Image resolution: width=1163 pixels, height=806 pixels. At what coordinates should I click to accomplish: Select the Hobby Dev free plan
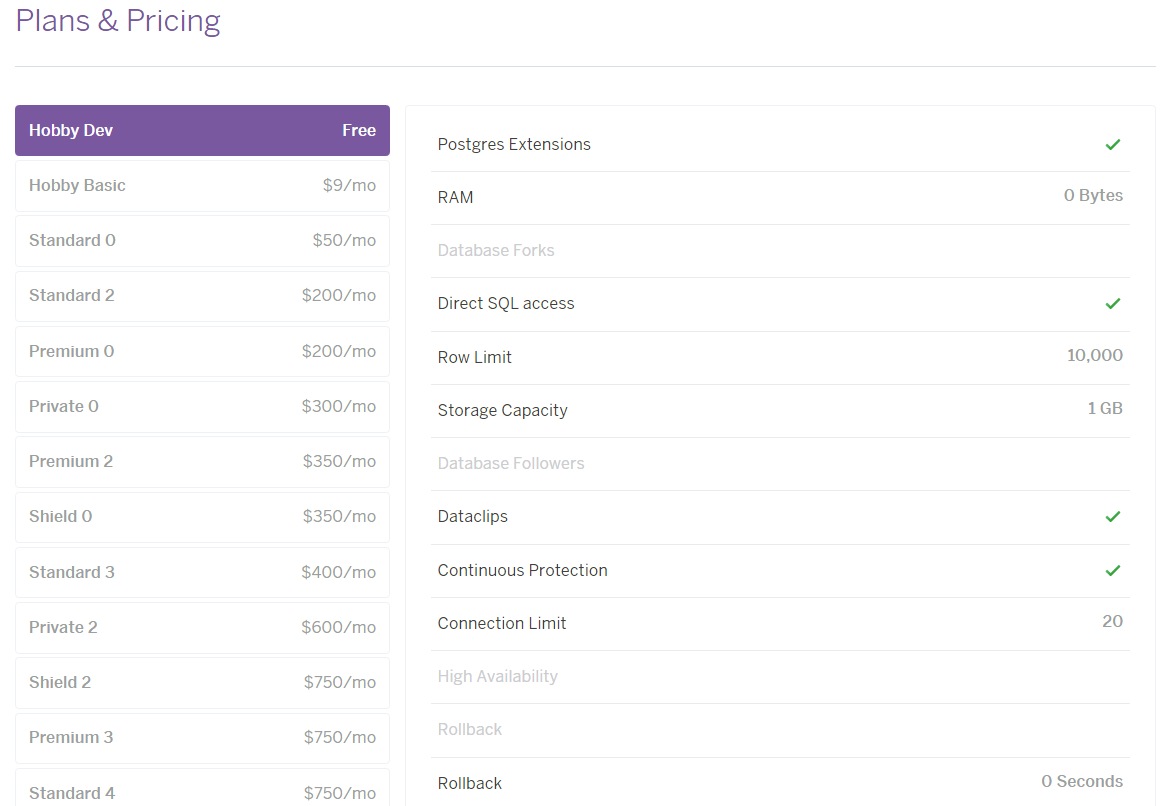202,130
